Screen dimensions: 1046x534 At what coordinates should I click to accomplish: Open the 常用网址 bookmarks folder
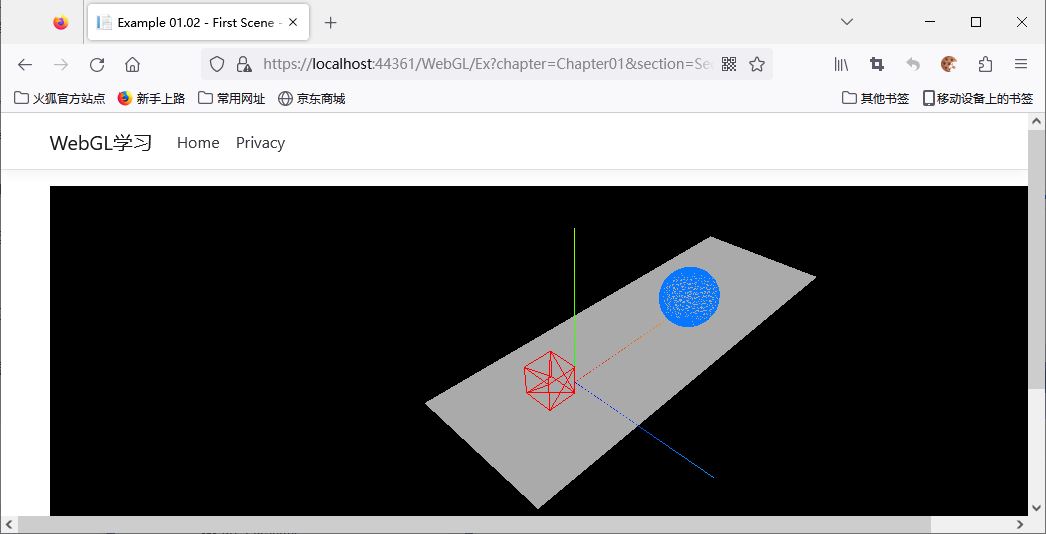tap(231, 99)
